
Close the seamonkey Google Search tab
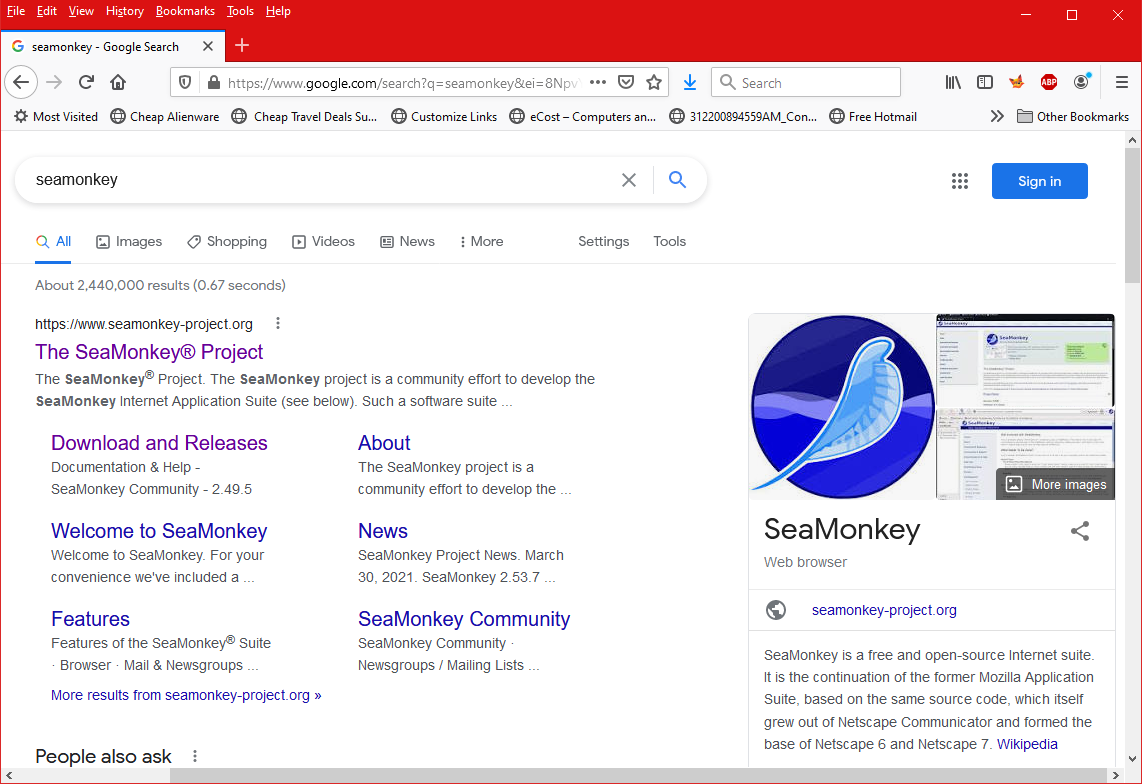point(208,46)
